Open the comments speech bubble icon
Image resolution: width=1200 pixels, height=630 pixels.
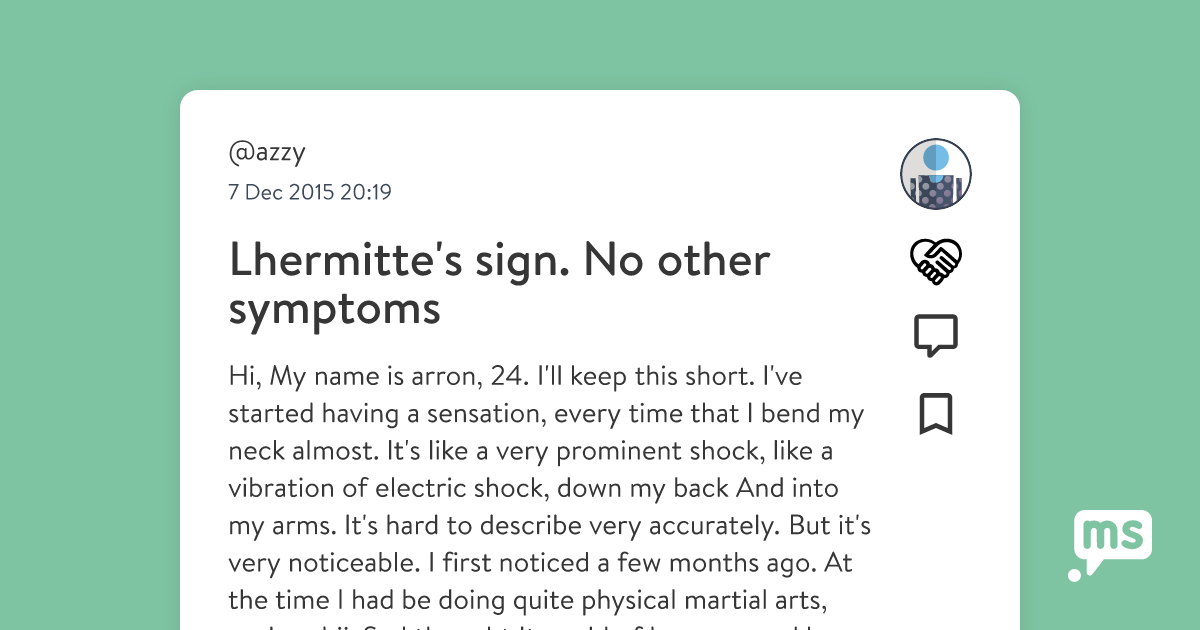pyautogui.click(x=936, y=336)
